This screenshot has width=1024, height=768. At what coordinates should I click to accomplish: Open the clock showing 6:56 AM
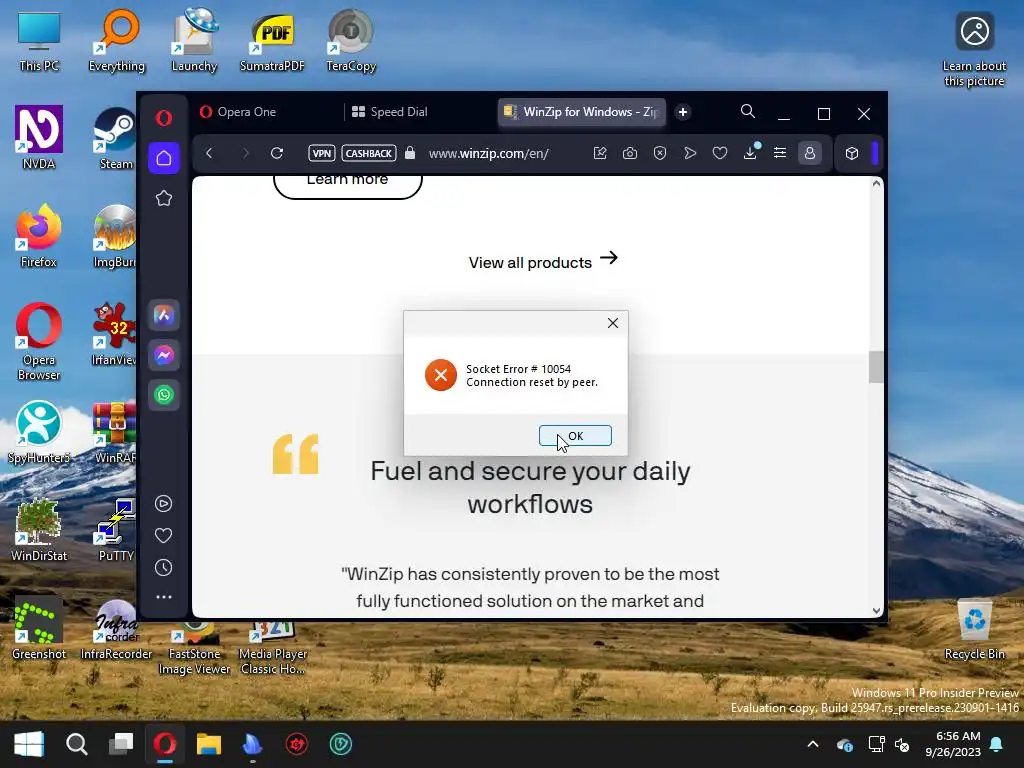[953, 744]
